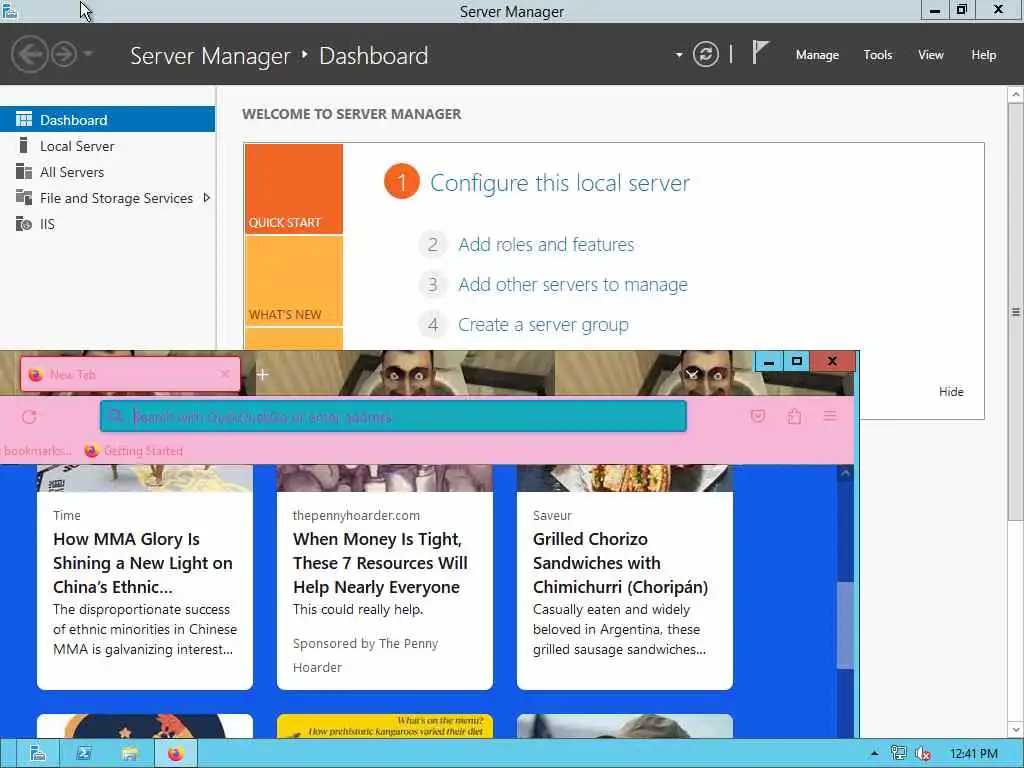Click the Firefox address search bar
This screenshot has height=768, width=1024.
[x=393, y=416]
